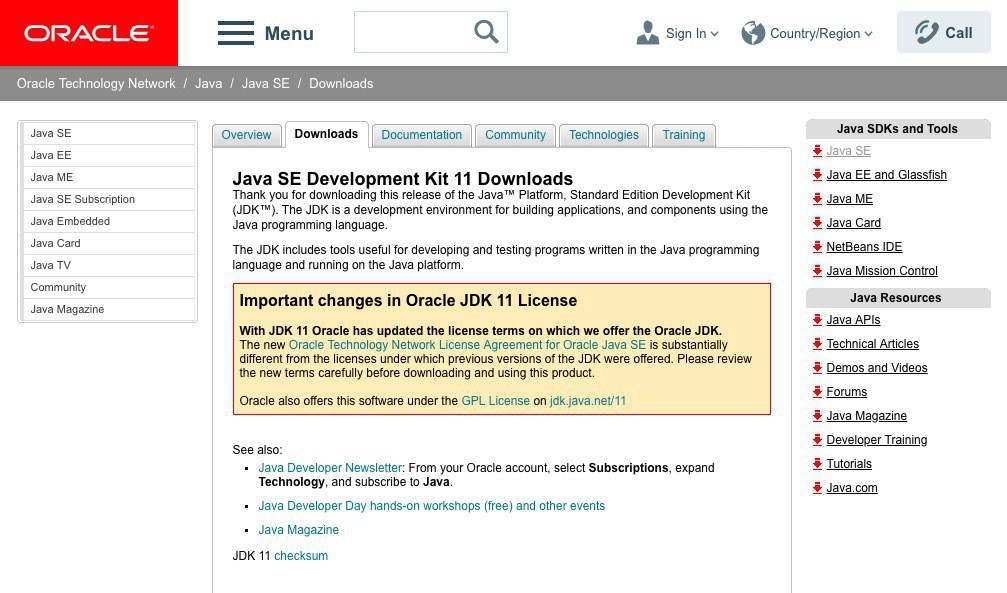Image resolution: width=1007 pixels, height=593 pixels.
Task: Click the phone icon on Call button
Action: 926,32
